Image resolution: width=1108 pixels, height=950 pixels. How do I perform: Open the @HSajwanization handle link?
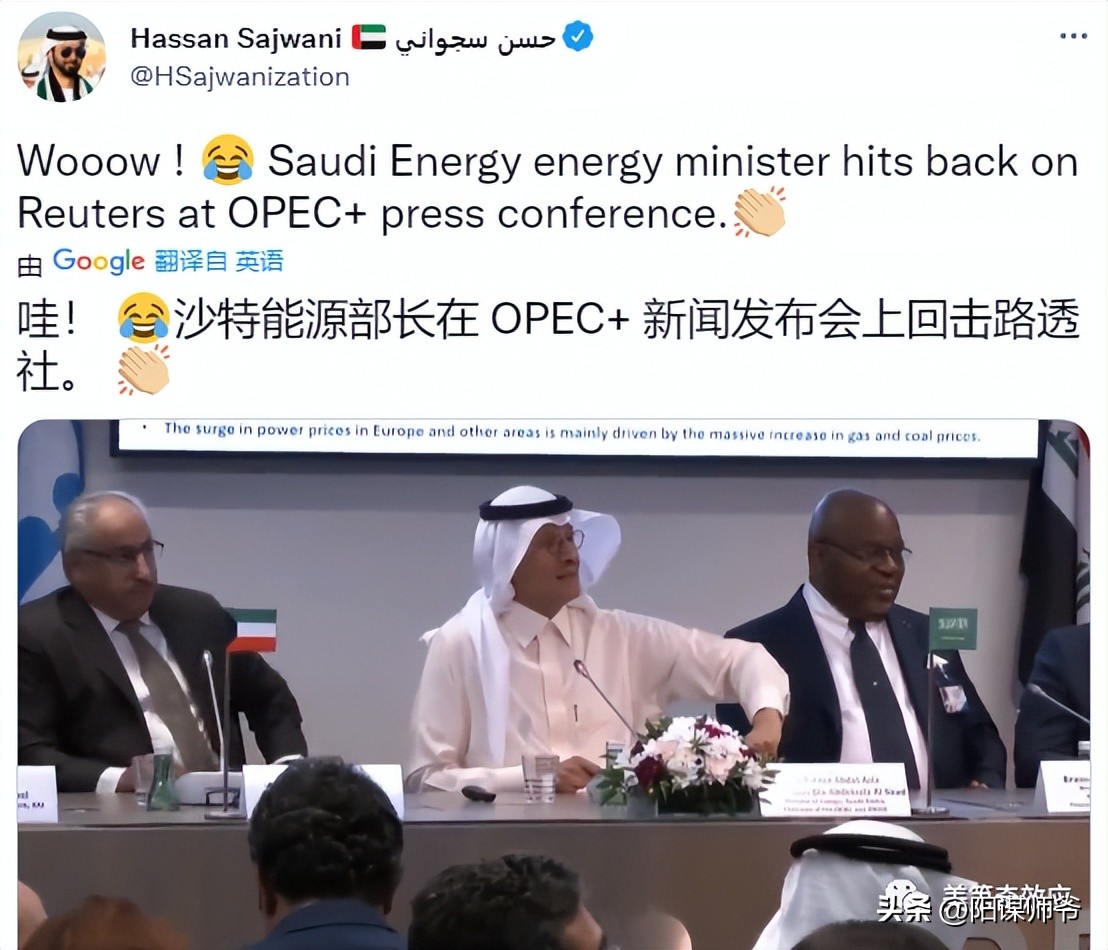click(240, 76)
